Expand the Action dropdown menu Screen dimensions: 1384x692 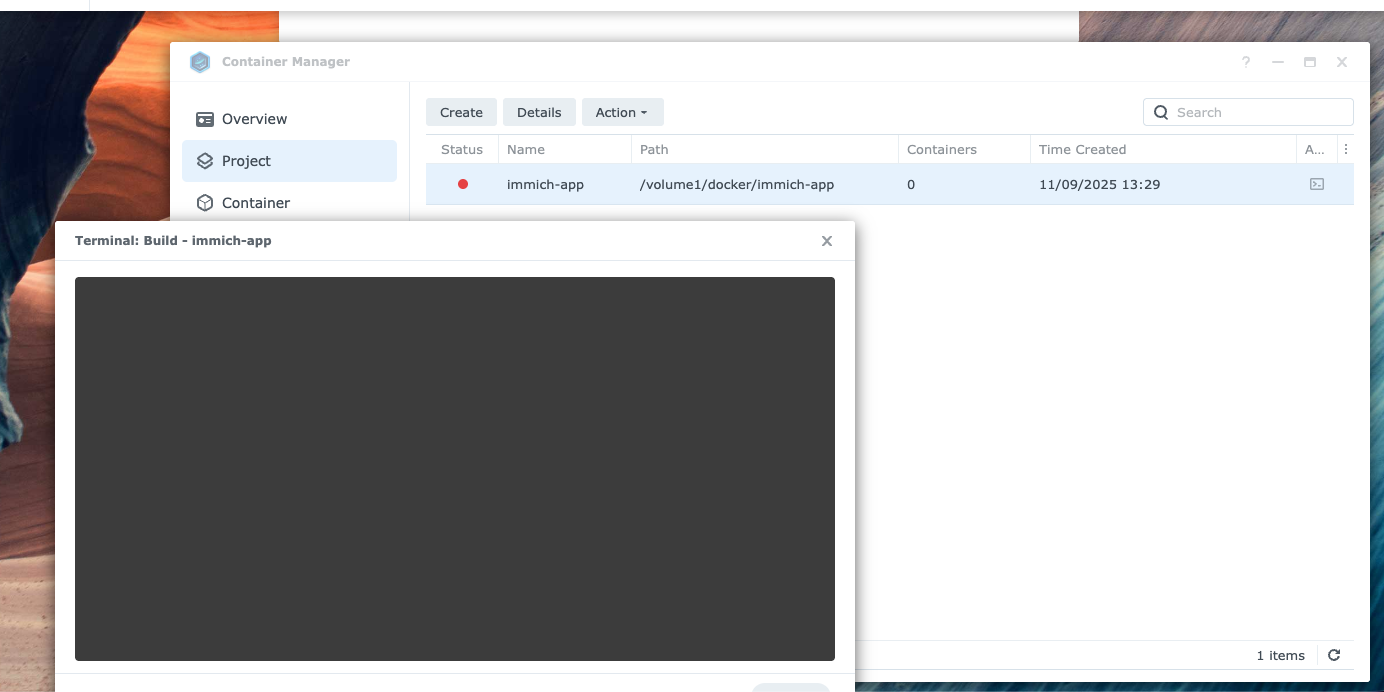(x=622, y=112)
